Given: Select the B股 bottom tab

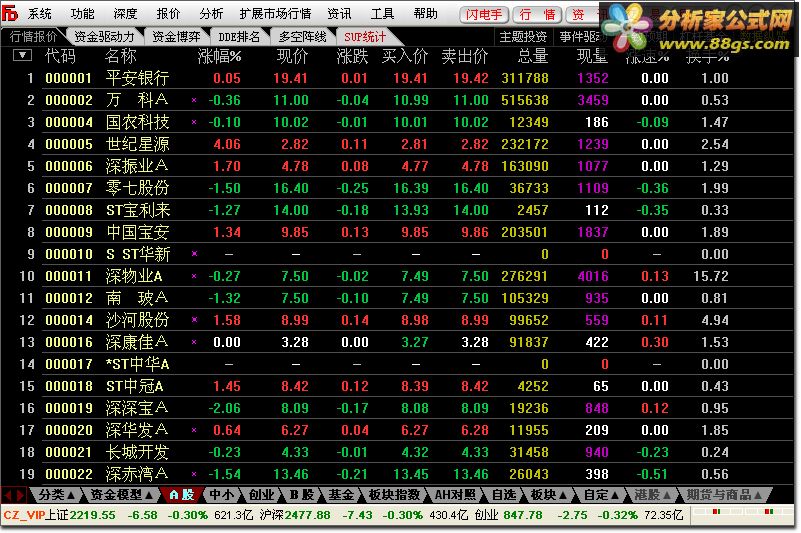Looking at the screenshot, I should tap(301, 495).
